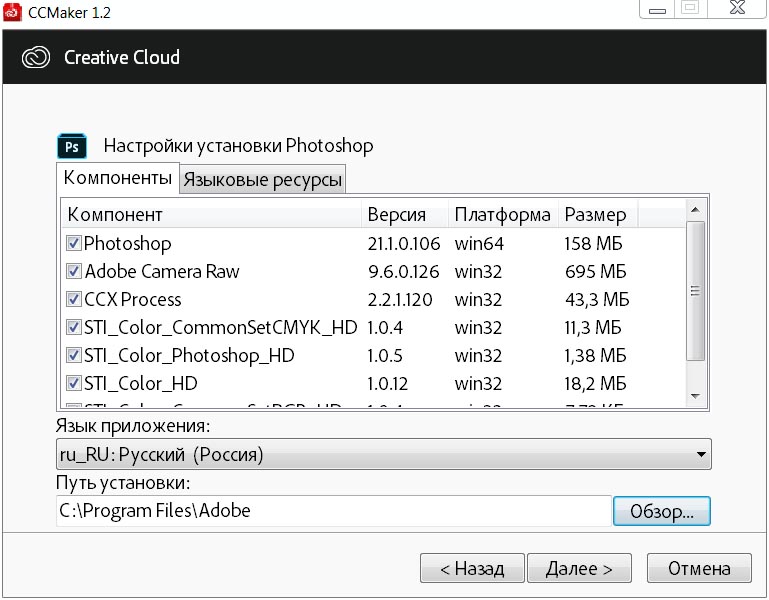The image size is (769, 600).
Task: Click the scrollbar down arrow in component list
Action: pyautogui.click(x=695, y=396)
